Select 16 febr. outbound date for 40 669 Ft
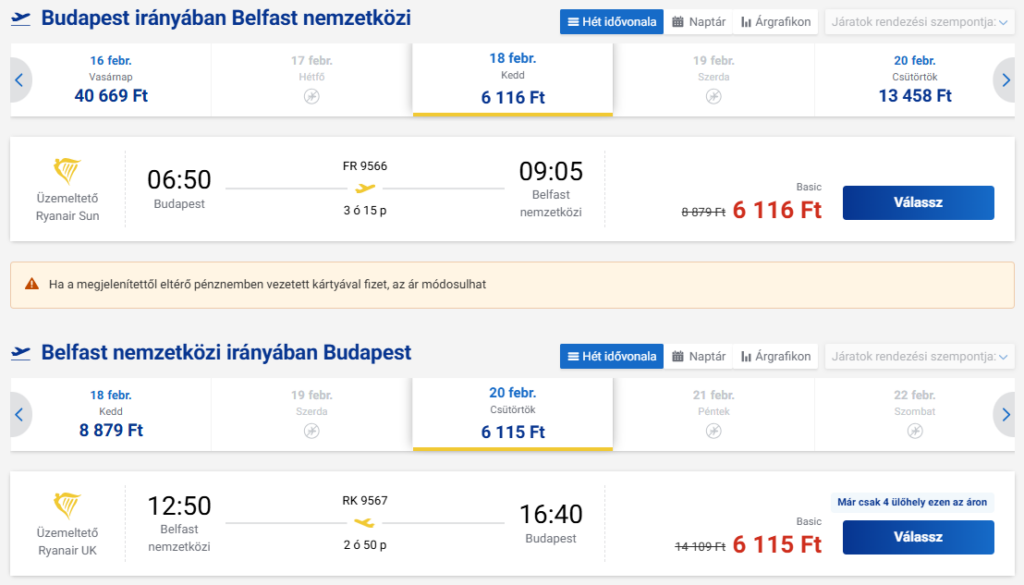1024x585 pixels. tap(111, 80)
